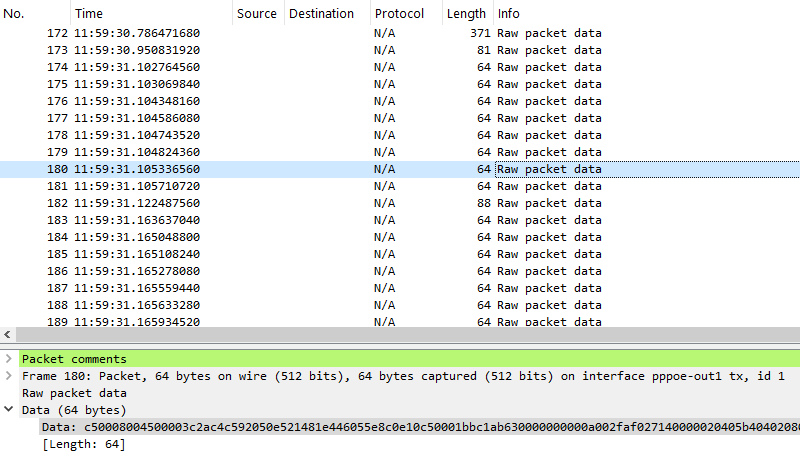The image size is (800, 459).
Task: Click the Data (64 bytes) label
Action: click(74, 410)
